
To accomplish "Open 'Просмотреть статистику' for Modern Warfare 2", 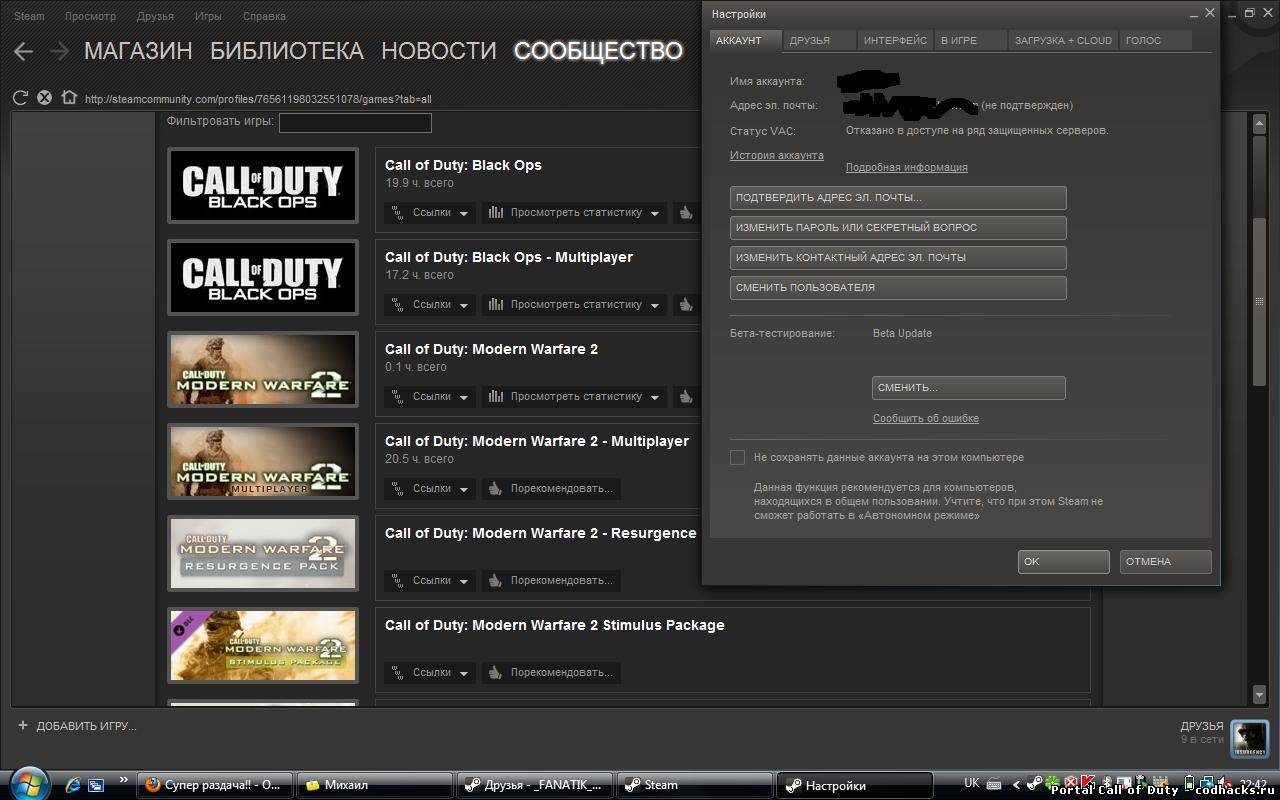I will click(x=574, y=396).
